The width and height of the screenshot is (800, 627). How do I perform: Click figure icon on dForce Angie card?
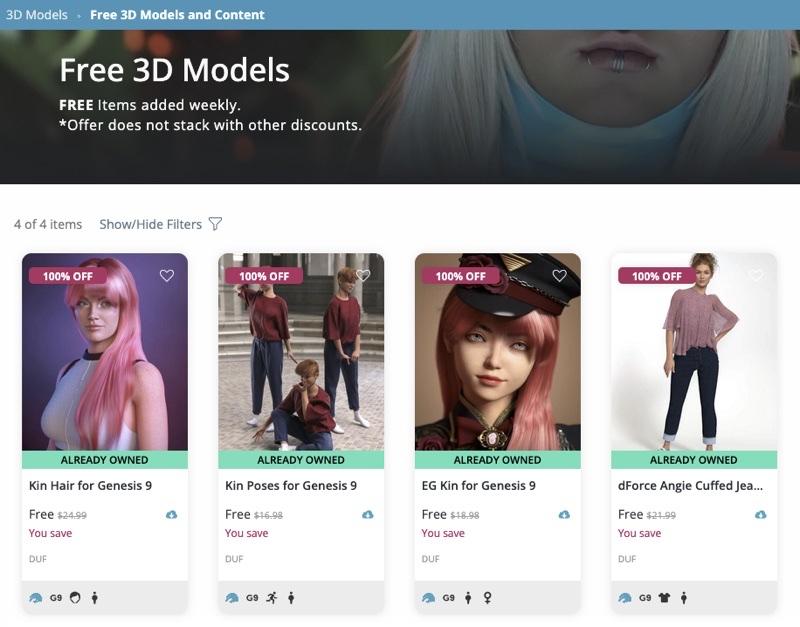pyautogui.click(x=684, y=597)
